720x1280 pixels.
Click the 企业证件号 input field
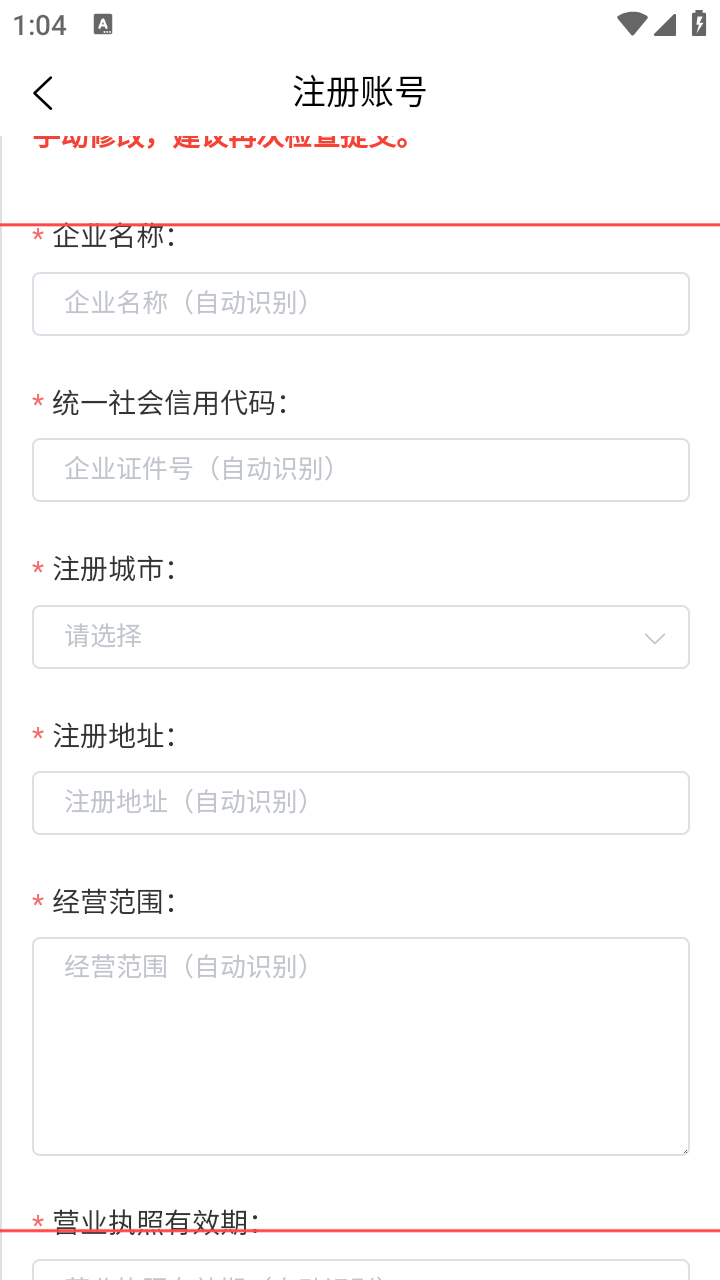point(360,470)
